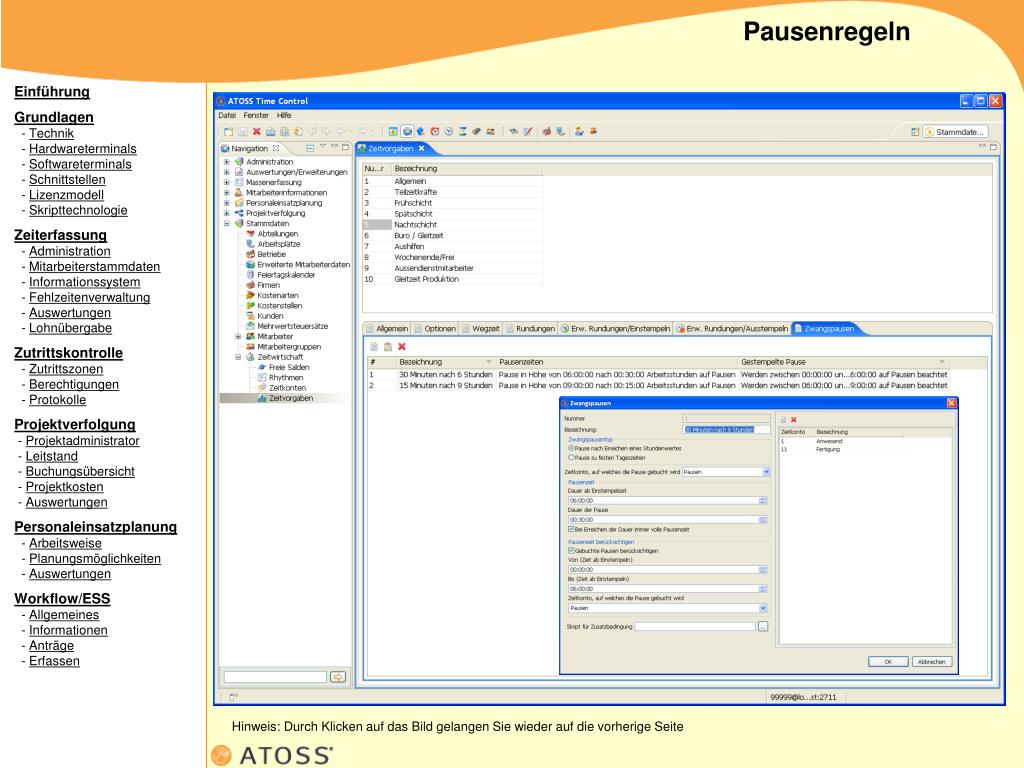Open the Datei menu
Screen dimensions: 1024x768
point(227,116)
